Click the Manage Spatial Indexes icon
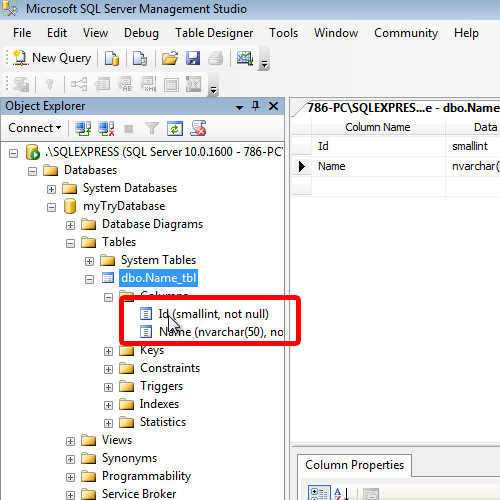Image resolution: width=500 pixels, height=500 pixels. tap(194, 84)
